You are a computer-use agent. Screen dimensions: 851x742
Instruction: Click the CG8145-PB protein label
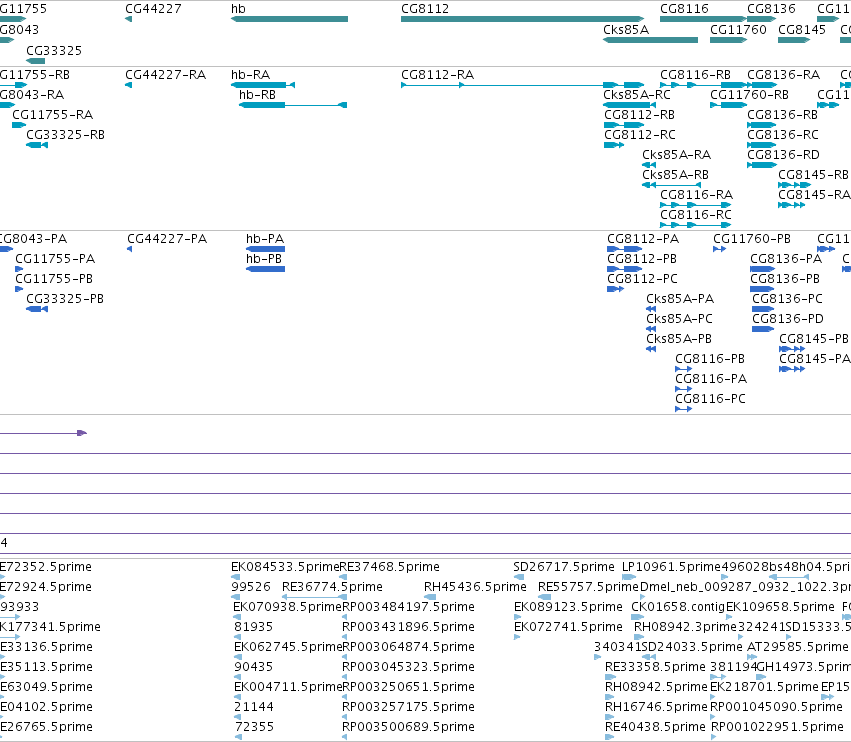coord(814,339)
